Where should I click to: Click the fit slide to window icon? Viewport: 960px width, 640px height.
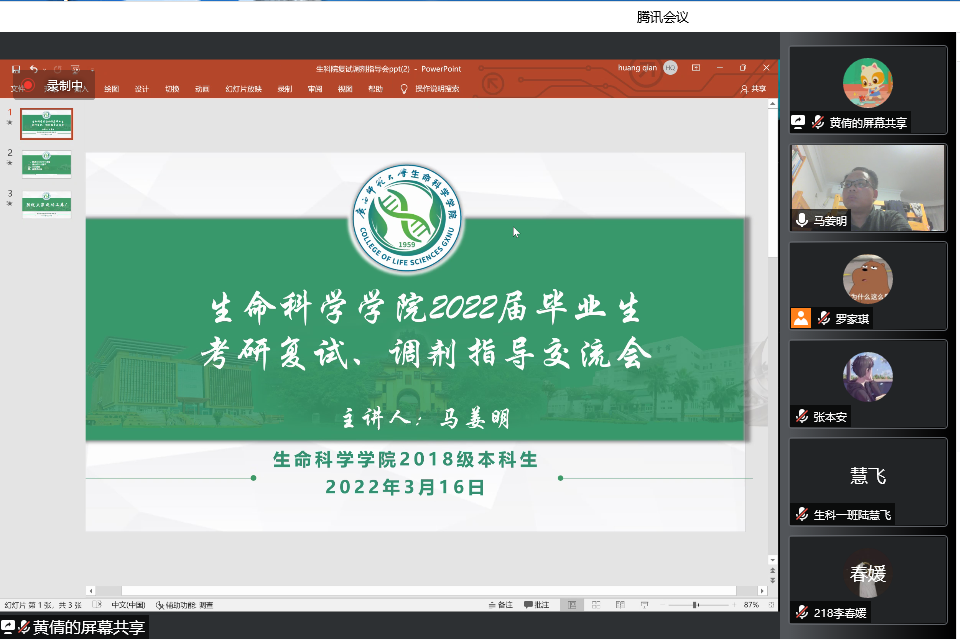point(770,605)
